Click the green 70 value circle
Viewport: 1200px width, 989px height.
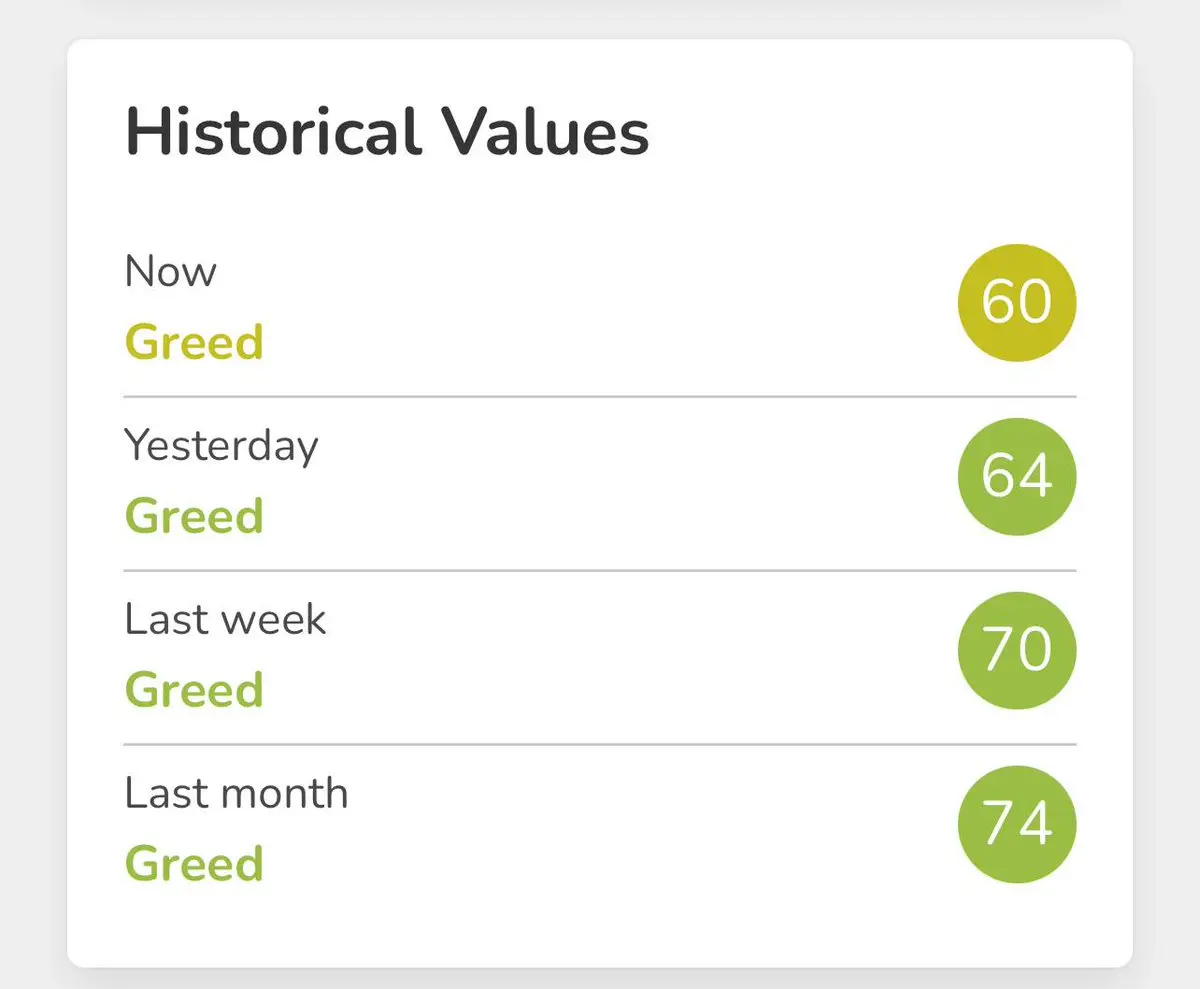(1017, 650)
